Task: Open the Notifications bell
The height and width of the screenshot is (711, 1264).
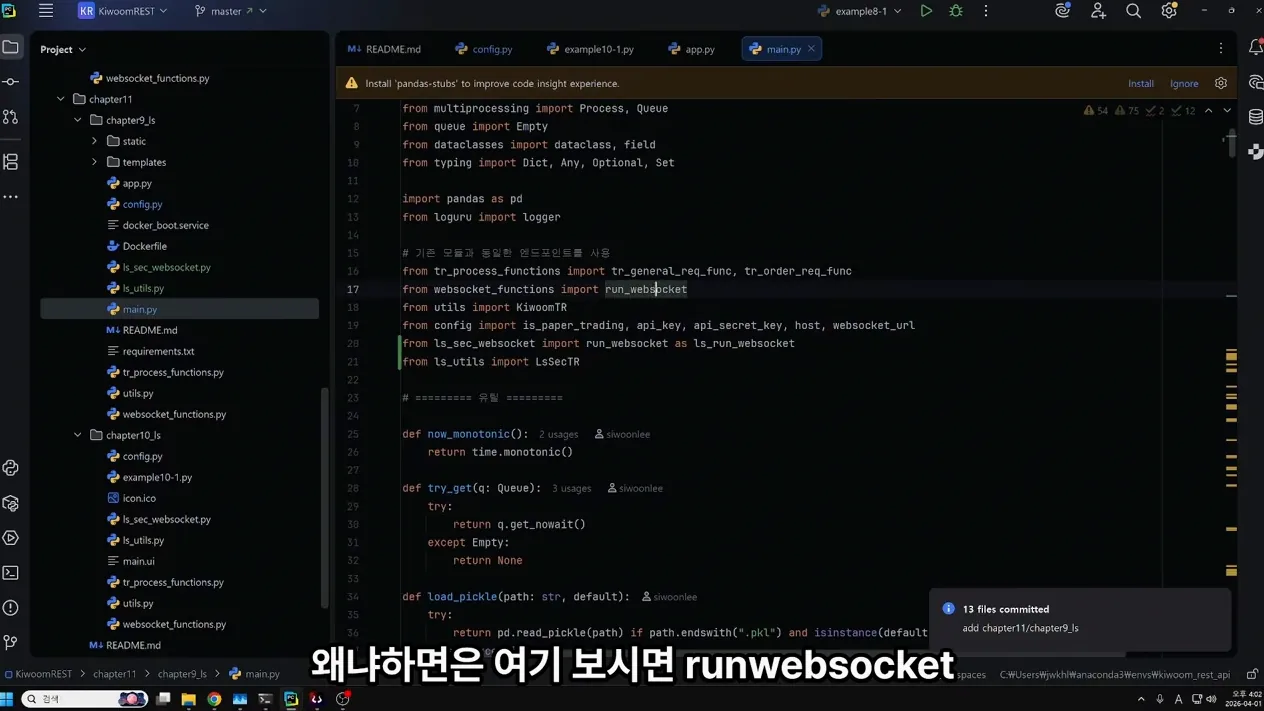Action: [x=1256, y=47]
